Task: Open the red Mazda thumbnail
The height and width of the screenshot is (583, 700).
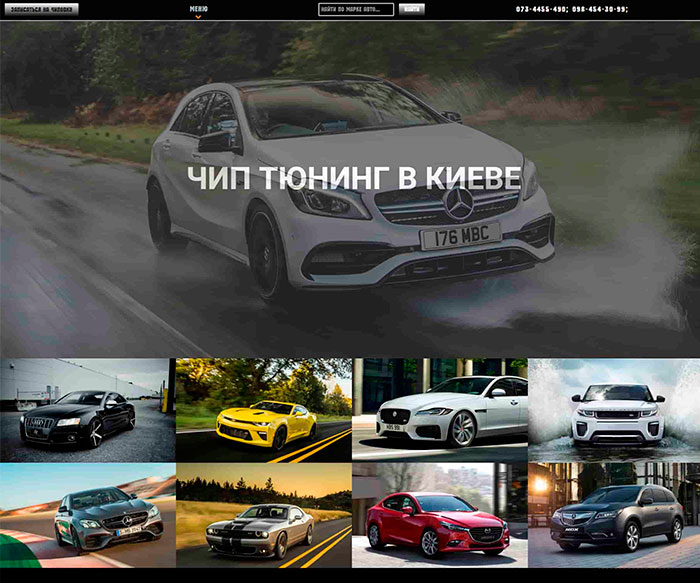Action: tap(440, 515)
